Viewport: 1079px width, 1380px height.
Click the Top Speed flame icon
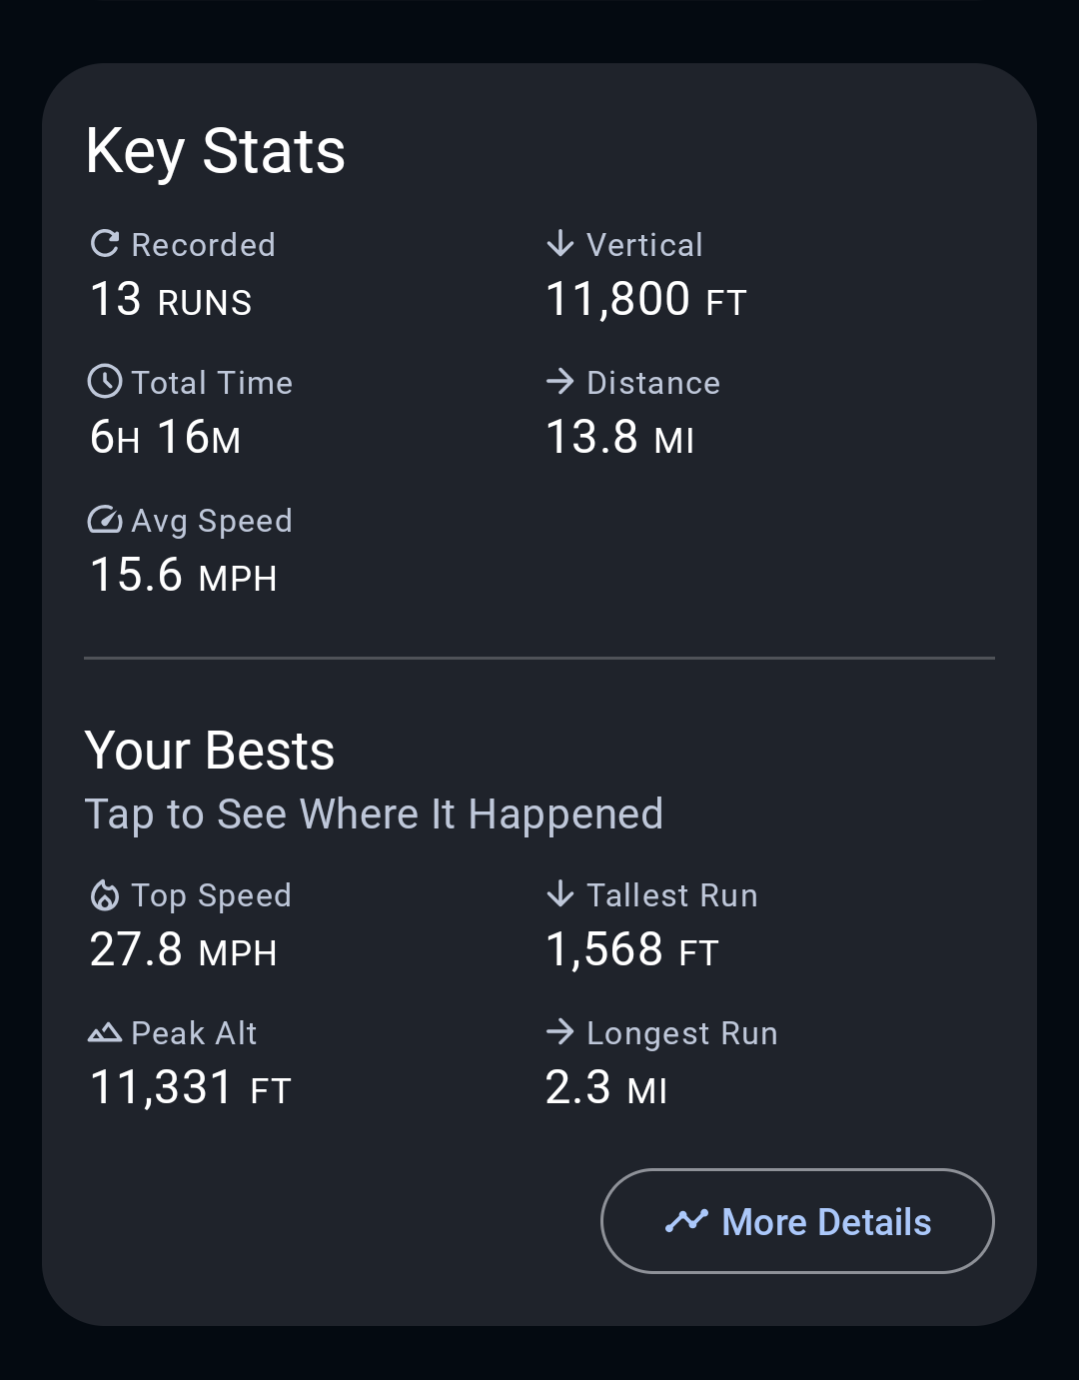point(105,895)
